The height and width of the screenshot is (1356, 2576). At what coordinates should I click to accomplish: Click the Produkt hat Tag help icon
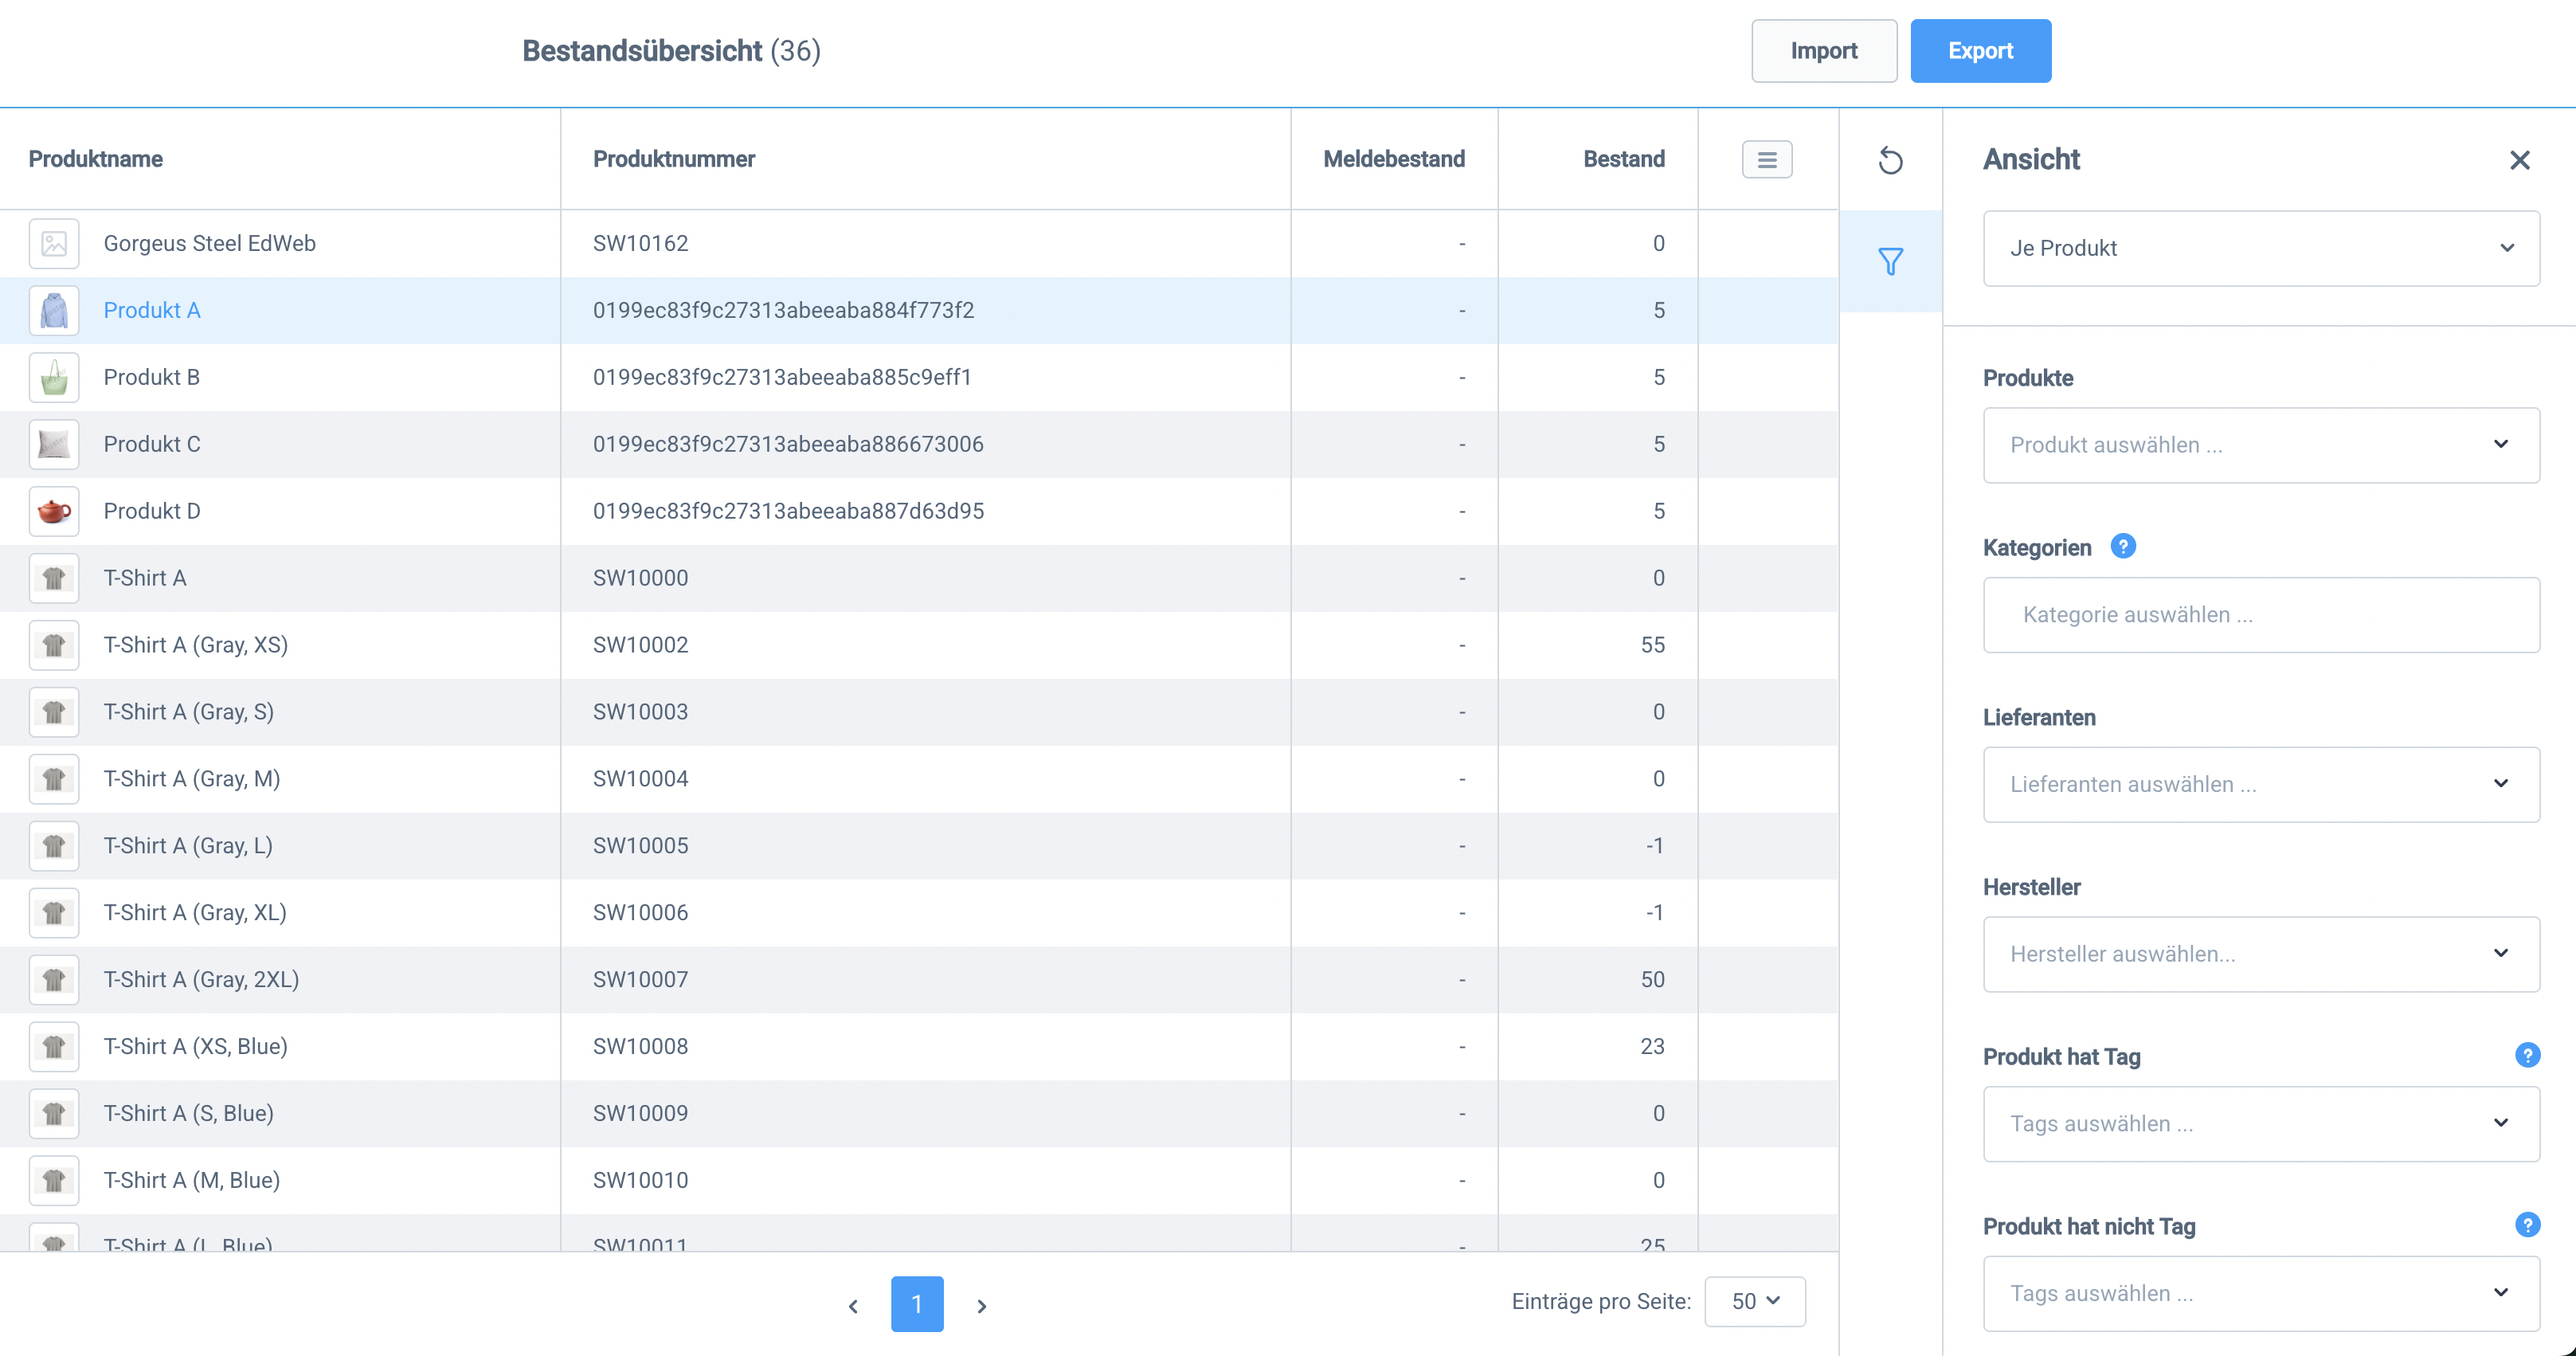coord(2527,1055)
